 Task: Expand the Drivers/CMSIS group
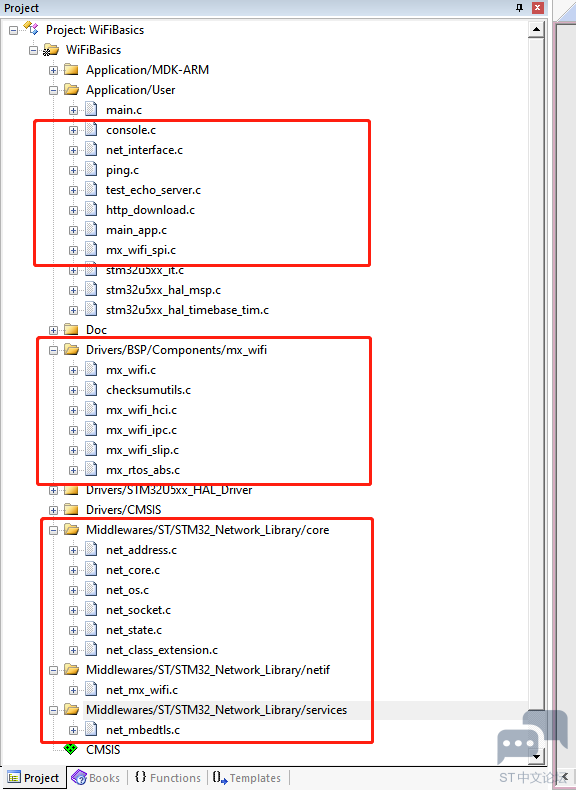click(53, 510)
